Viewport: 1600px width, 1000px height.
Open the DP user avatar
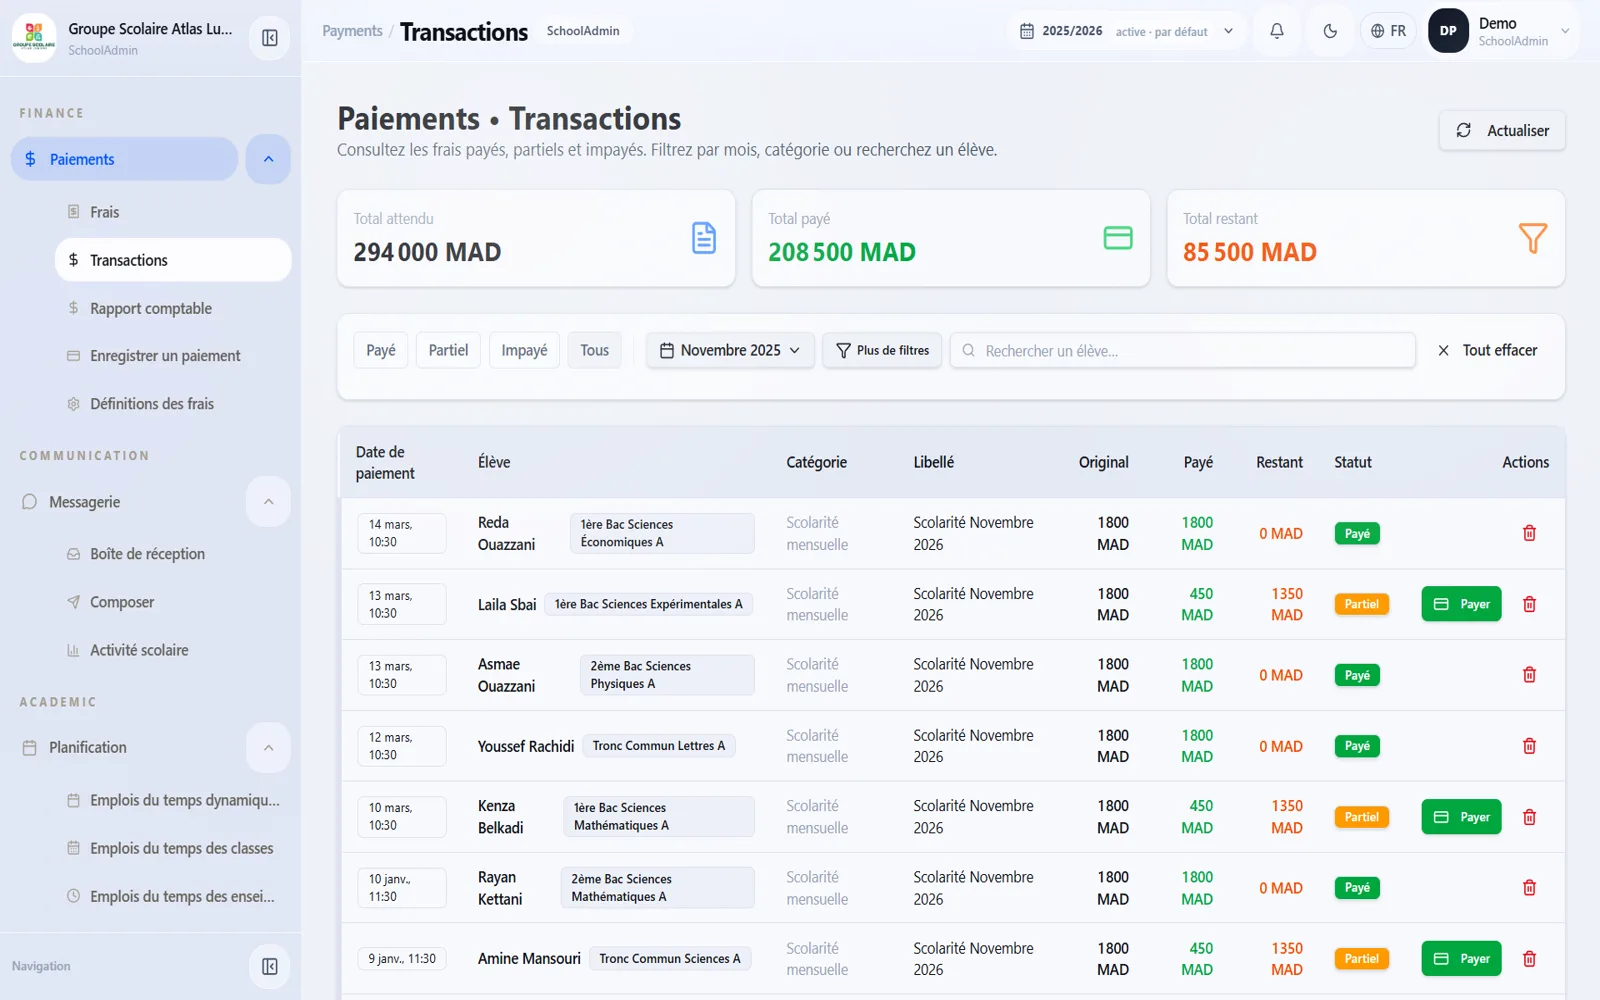1448,31
